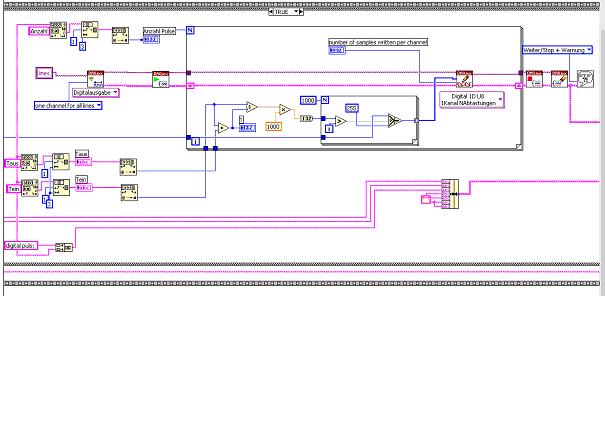Select the Tein string indicator terminal
Screen dimensions: 605x432
click(x=84, y=187)
